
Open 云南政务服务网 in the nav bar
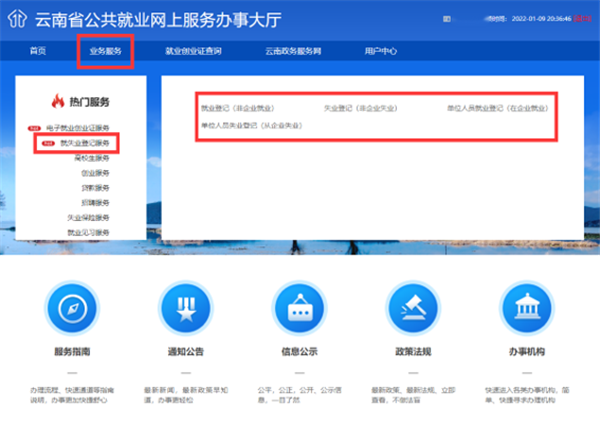292,50
